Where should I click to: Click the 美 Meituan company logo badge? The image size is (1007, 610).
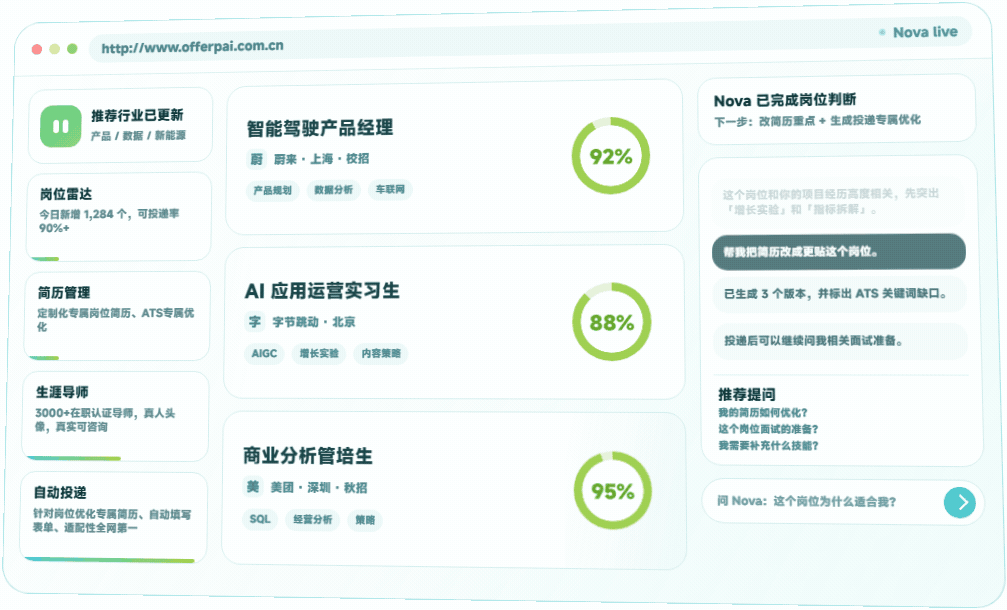253,487
